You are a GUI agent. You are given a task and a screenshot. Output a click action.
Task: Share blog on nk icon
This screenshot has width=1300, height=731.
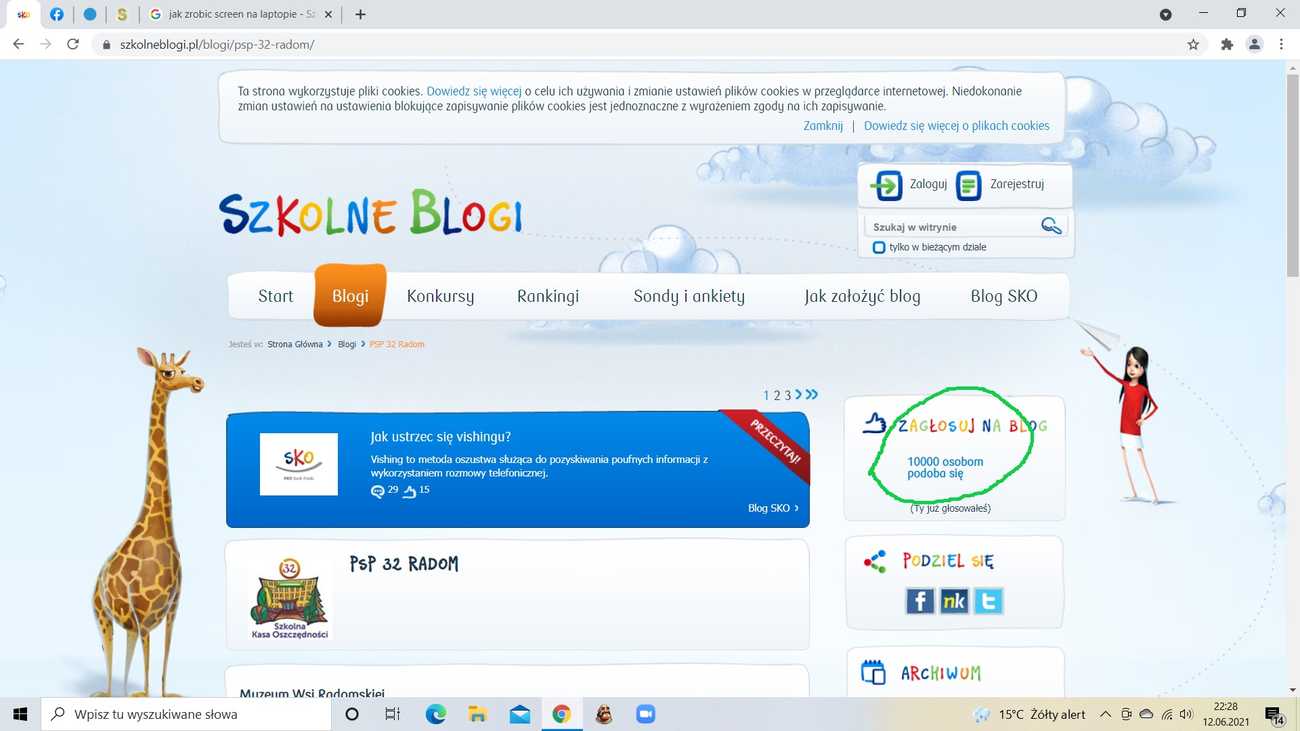pos(954,600)
